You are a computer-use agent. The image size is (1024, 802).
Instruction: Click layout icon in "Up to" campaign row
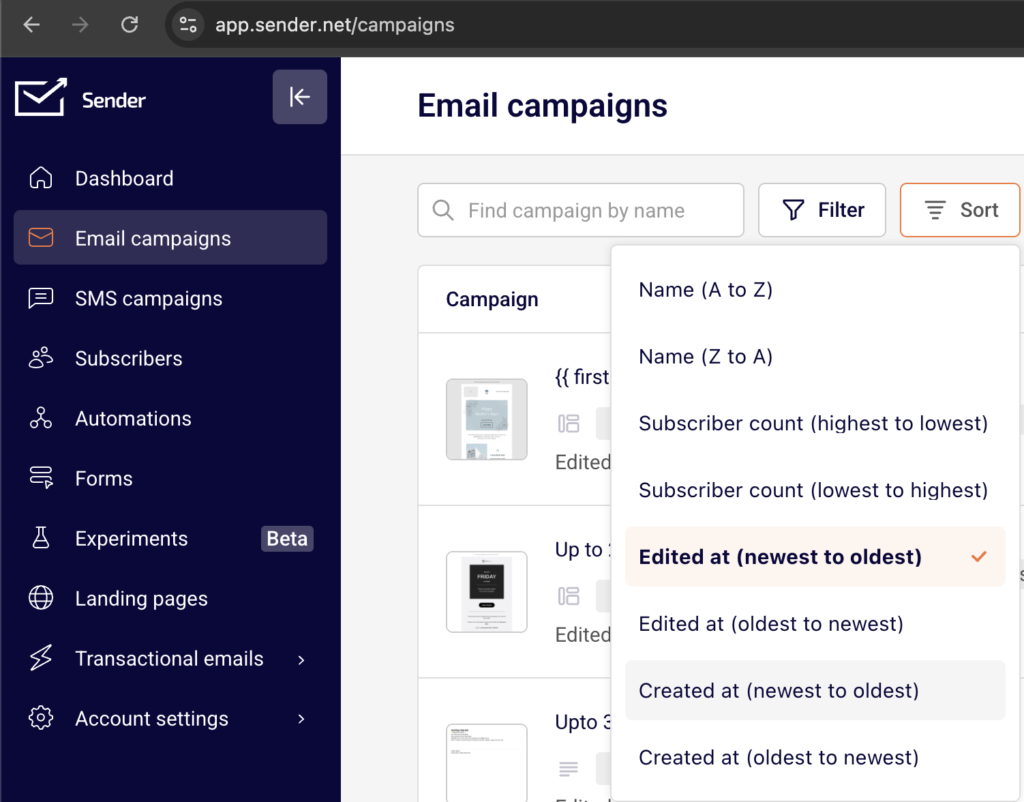[x=568, y=596]
